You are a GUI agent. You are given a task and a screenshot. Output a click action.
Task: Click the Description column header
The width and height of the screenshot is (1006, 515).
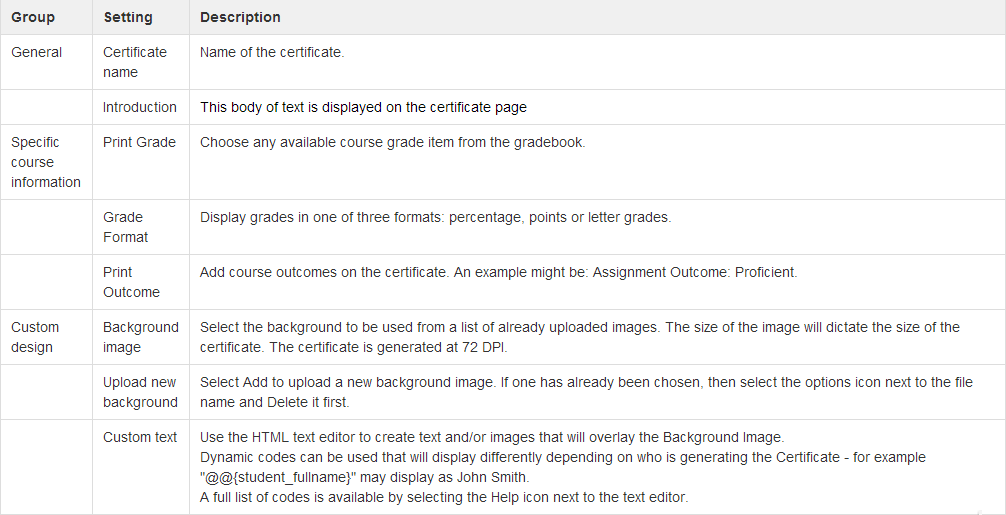[x=240, y=17]
